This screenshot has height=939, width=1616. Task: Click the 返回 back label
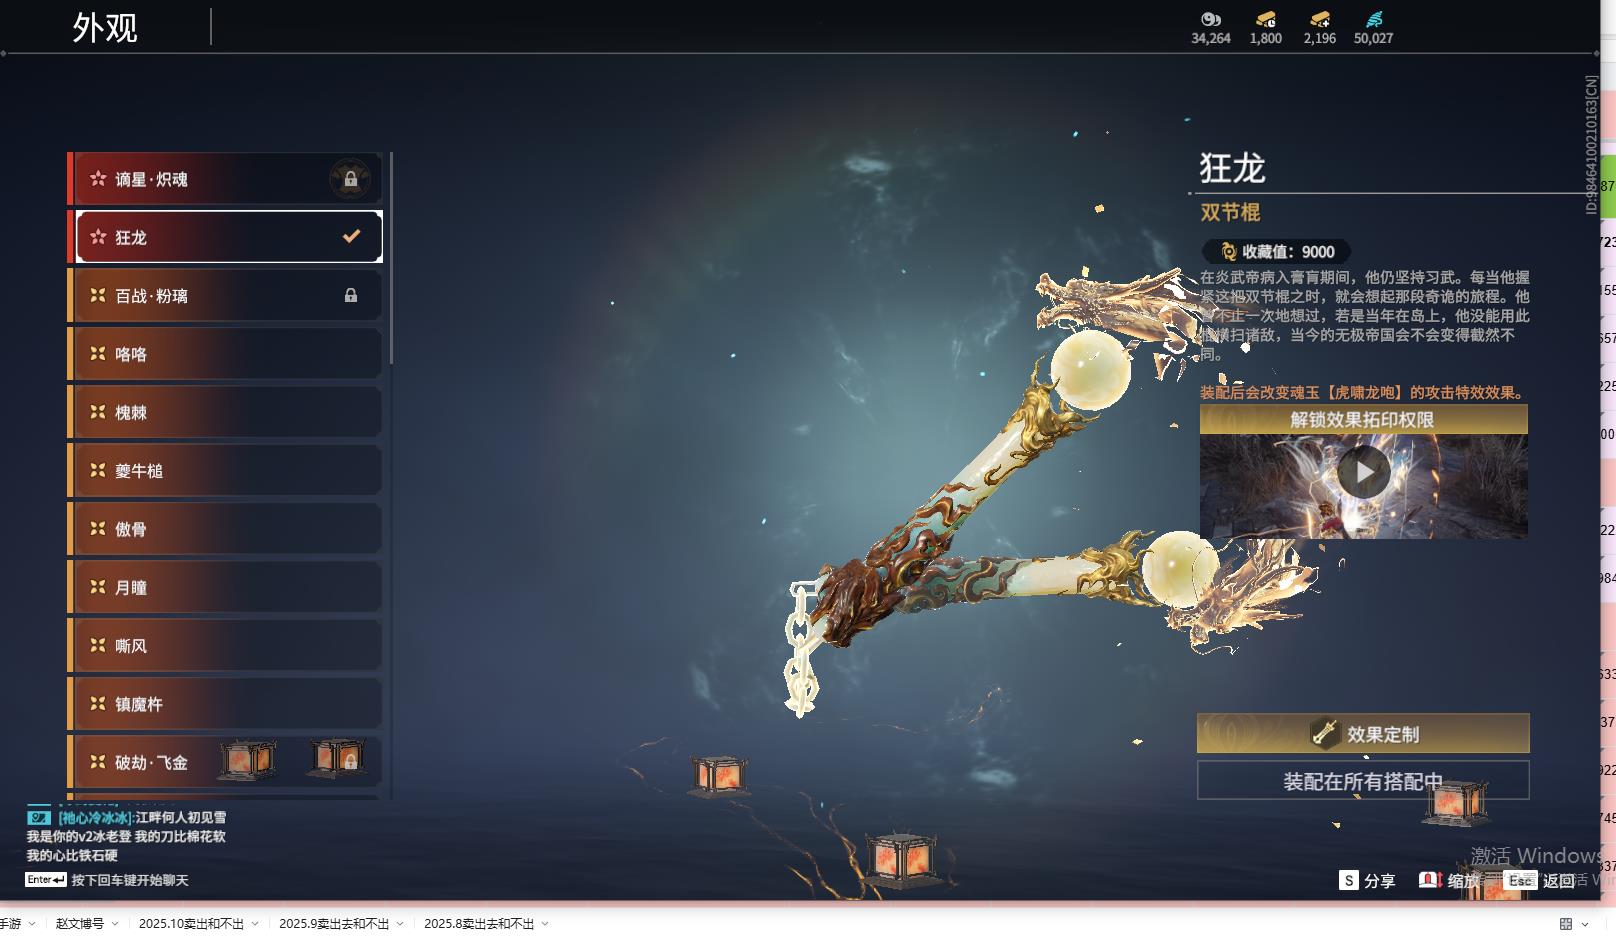pos(1559,881)
